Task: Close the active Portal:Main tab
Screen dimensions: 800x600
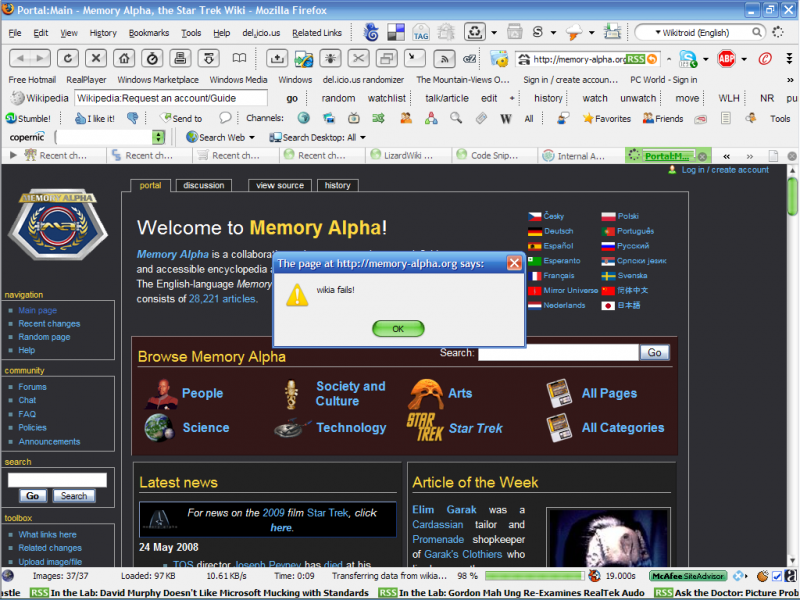Action: (702, 156)
